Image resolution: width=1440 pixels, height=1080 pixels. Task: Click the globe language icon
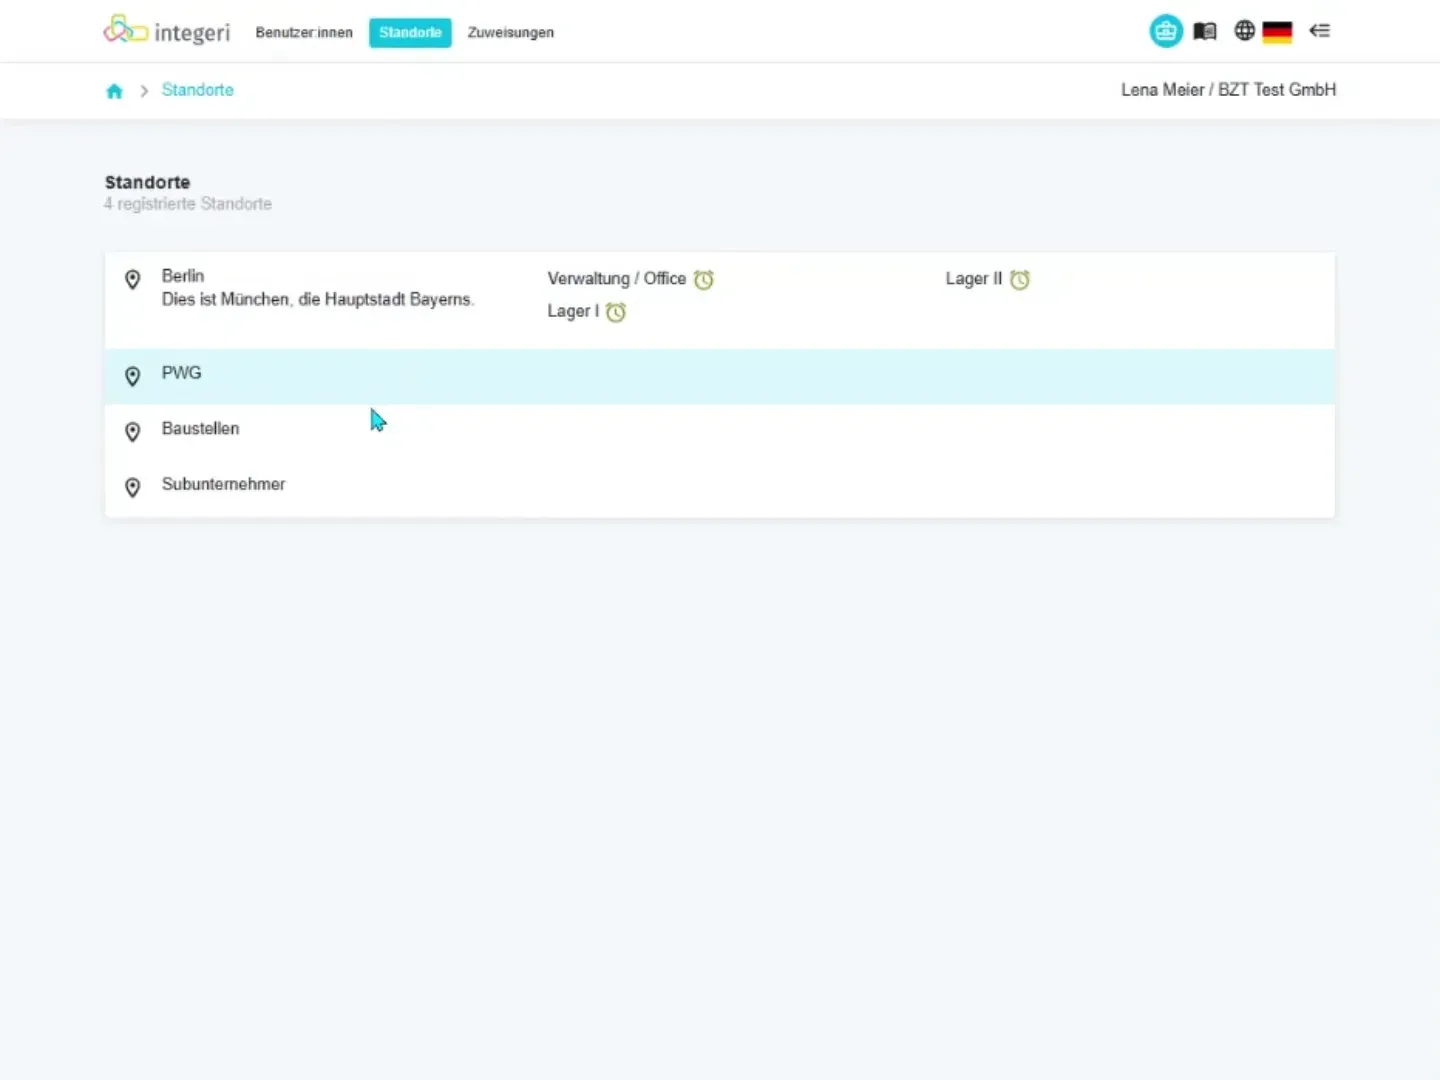click(1244, 31)
